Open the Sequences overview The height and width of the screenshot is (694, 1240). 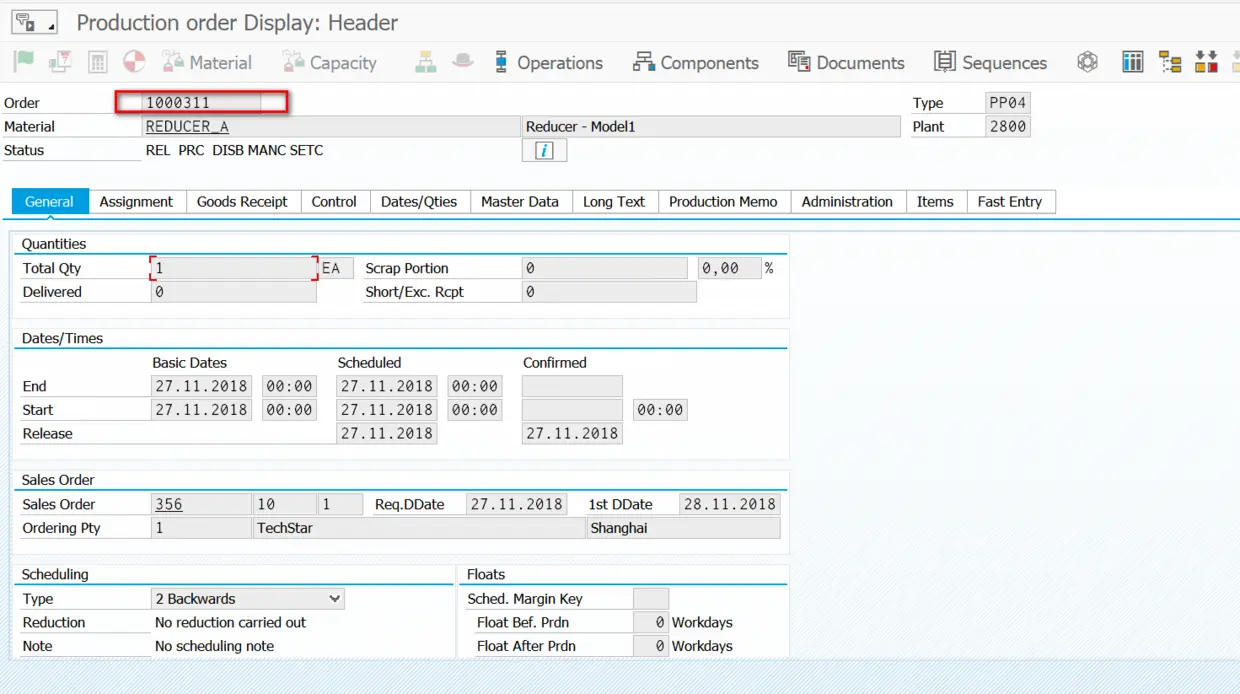991,63
